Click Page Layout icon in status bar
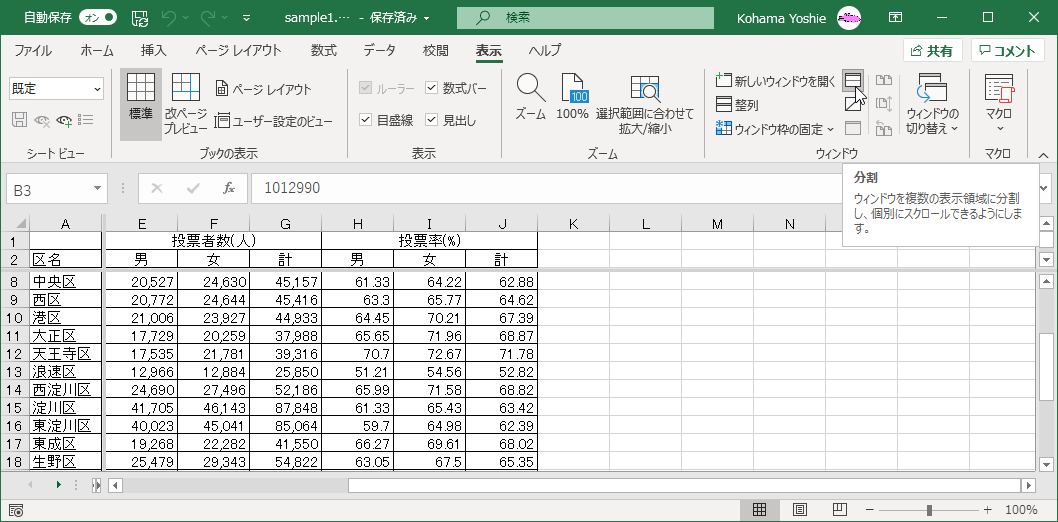Viewport: 1058px width, 522px height. tap(800, 510)
